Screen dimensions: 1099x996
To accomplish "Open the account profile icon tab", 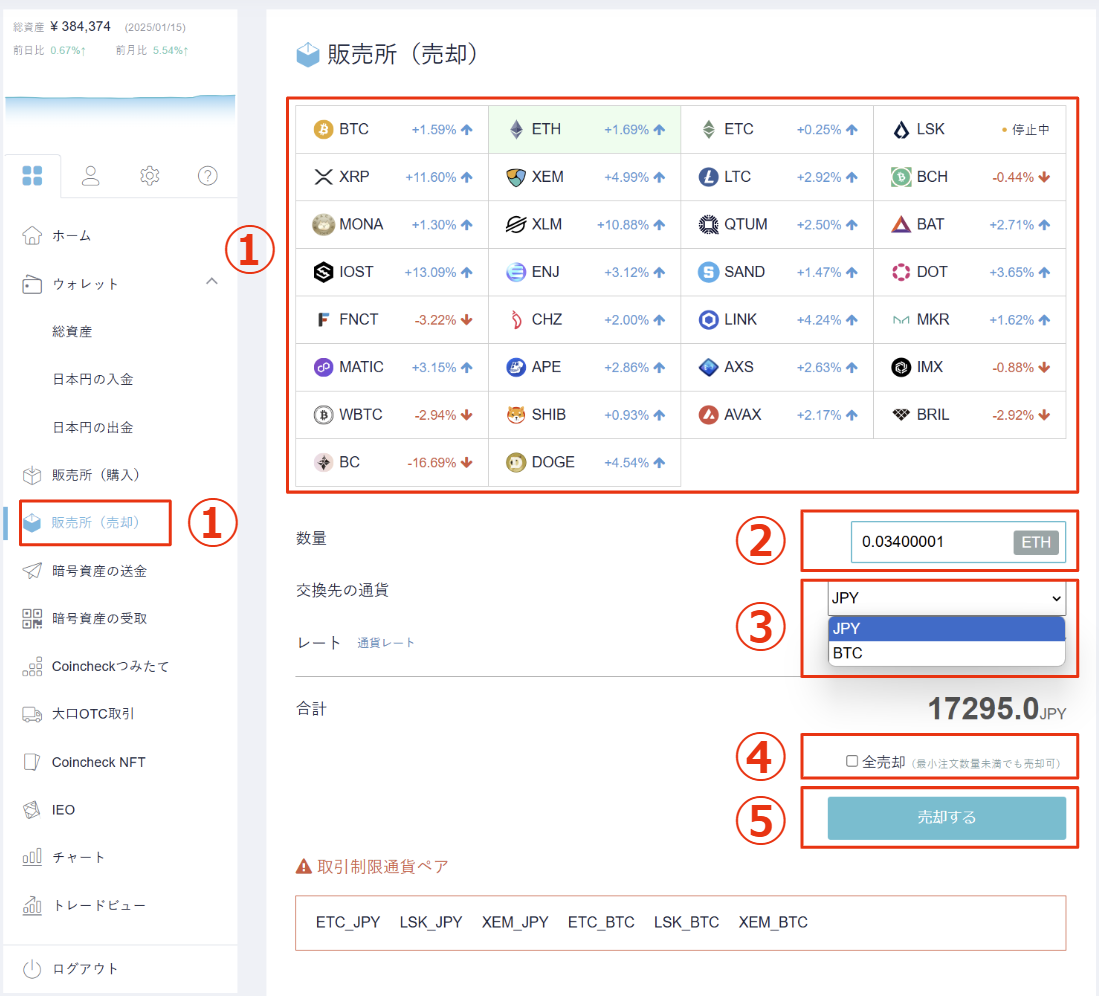I will tap(90, 175).
